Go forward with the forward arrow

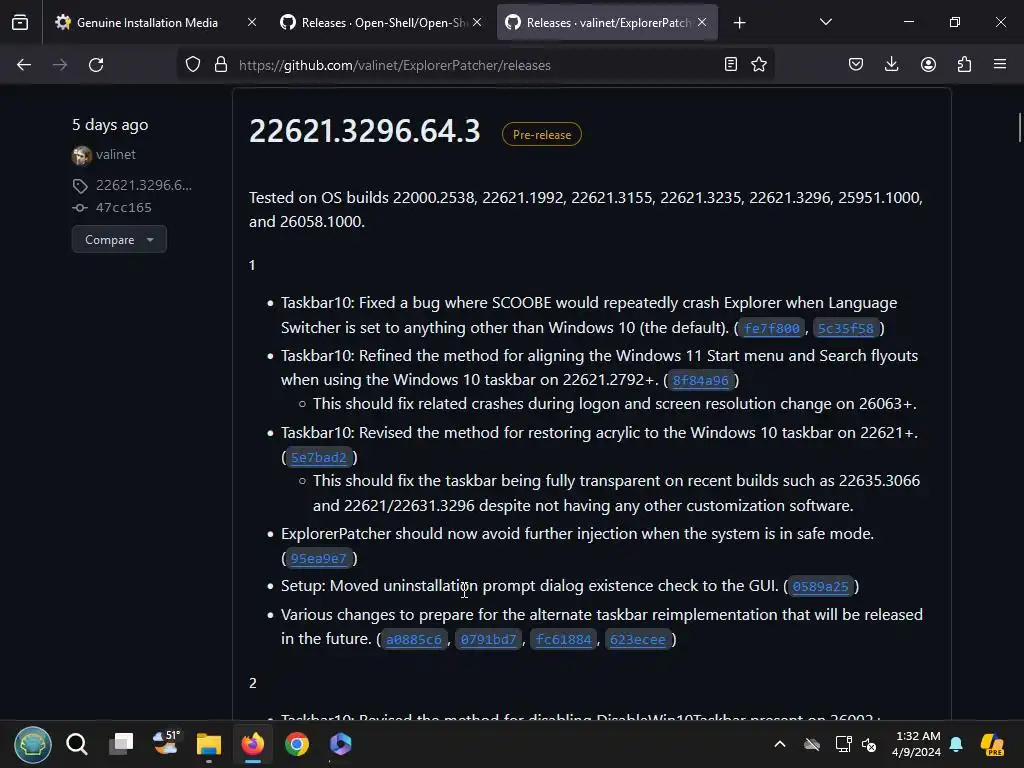[x=60, y=65]
